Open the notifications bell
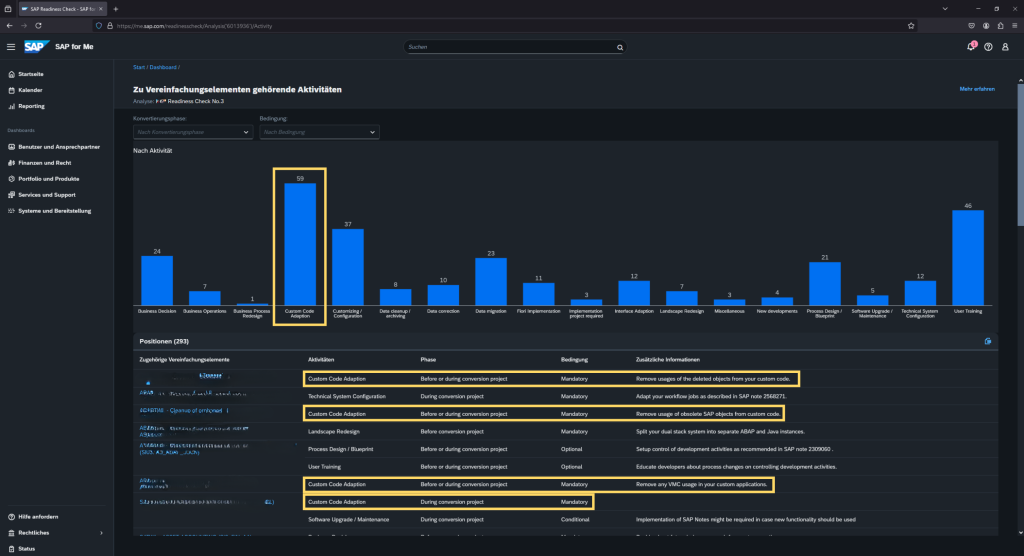1024x556 pixels. (971, 46)
